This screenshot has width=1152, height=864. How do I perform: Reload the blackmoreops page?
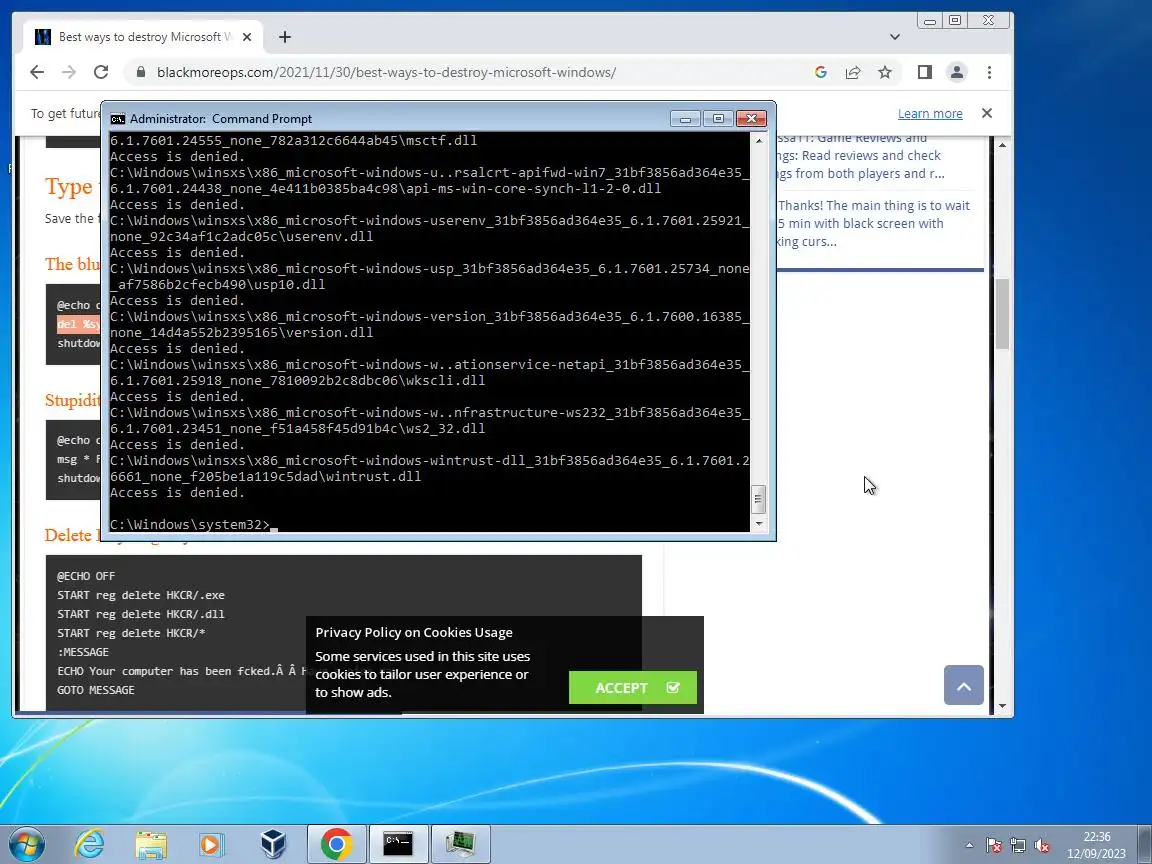101,72
